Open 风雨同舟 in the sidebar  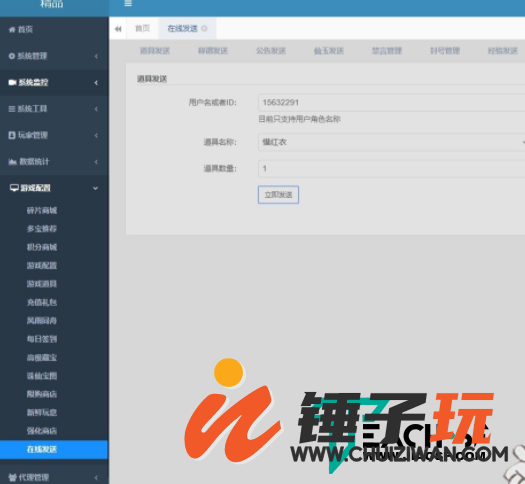point(42,321)
